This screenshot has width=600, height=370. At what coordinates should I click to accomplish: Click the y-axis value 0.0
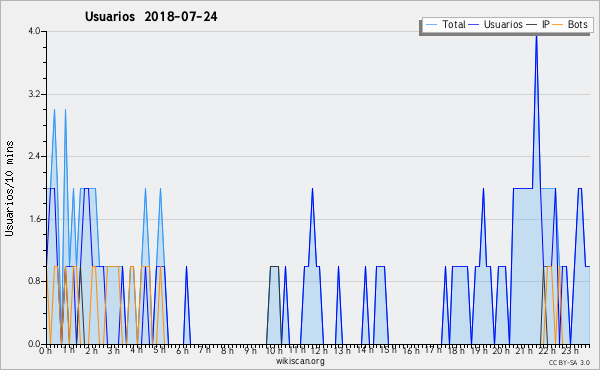34,344
